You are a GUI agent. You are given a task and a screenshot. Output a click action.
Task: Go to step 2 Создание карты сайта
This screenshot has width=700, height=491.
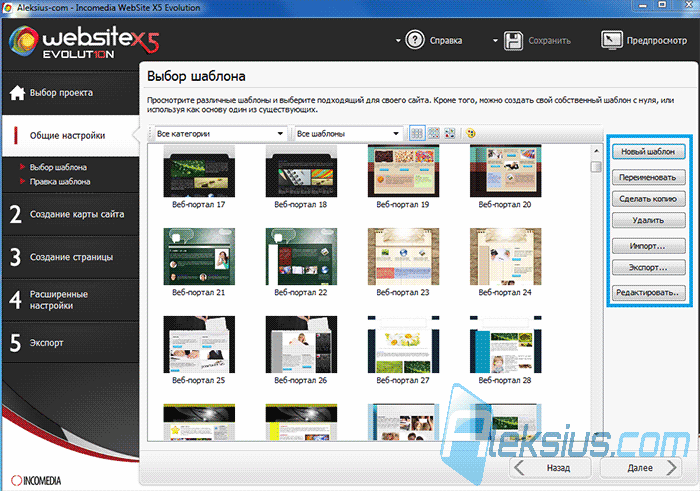(x=71, y=214)
